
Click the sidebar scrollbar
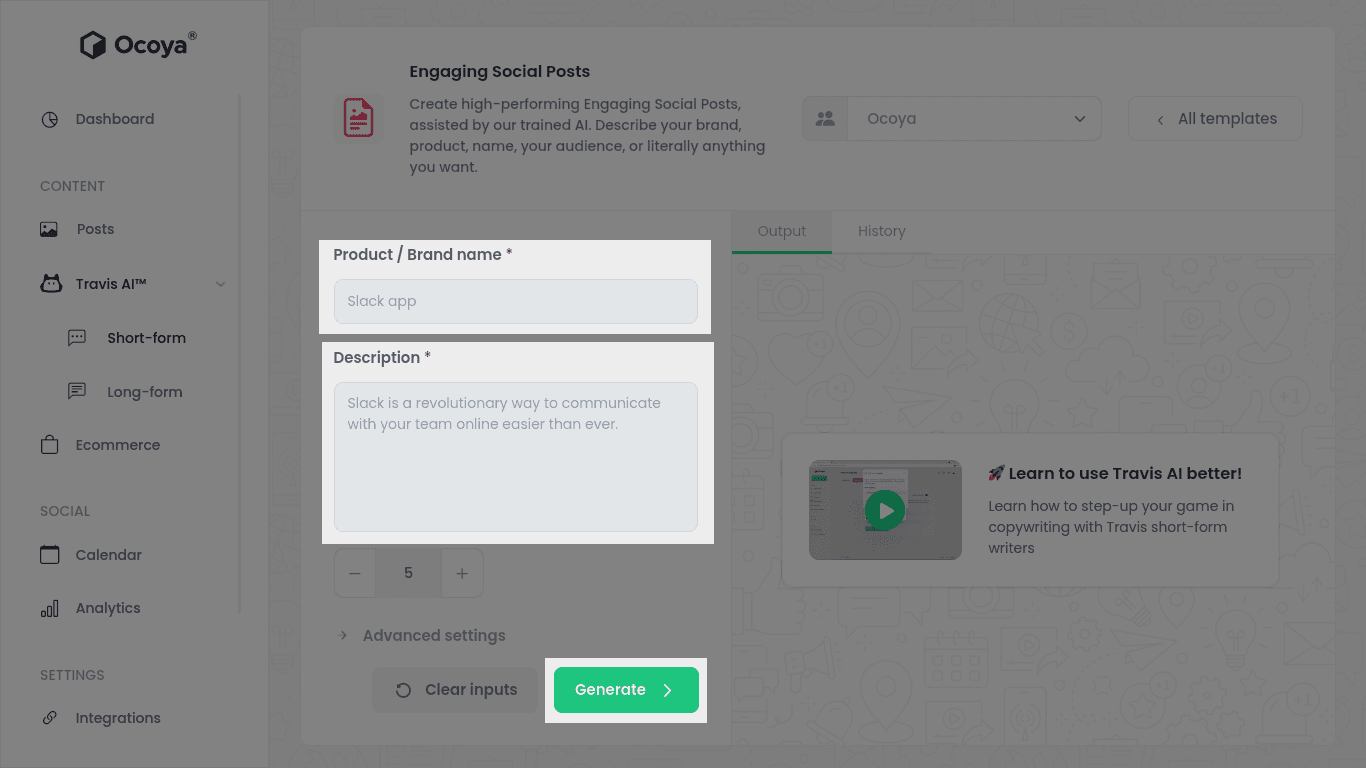click(x=240, y=353)
